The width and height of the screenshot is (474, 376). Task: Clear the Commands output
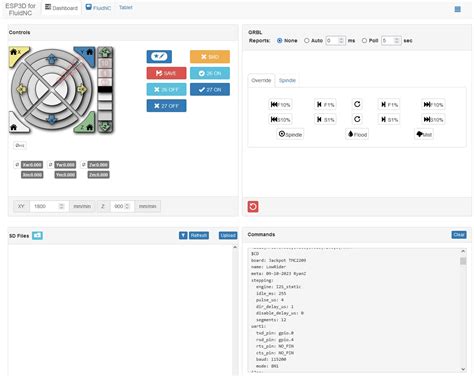(459, 235)
